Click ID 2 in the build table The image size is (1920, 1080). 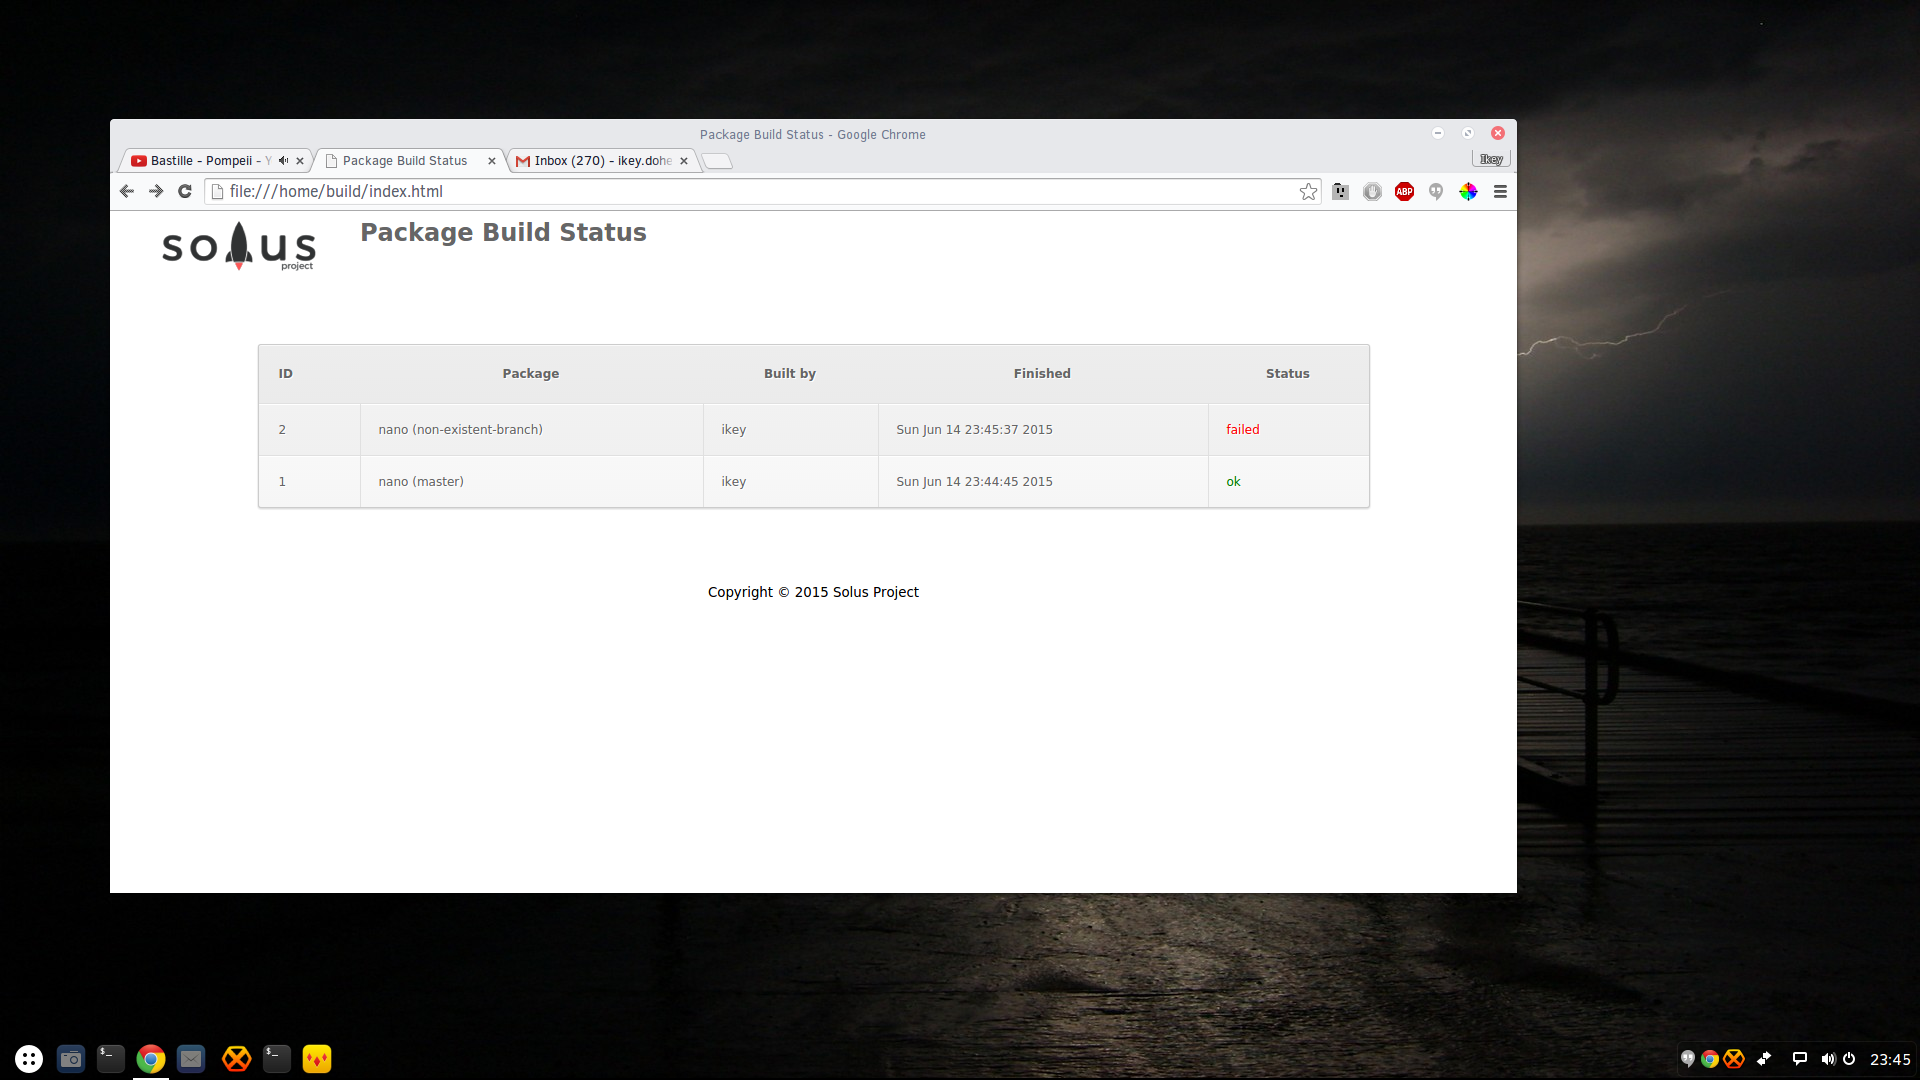click(x=282, y=429)
